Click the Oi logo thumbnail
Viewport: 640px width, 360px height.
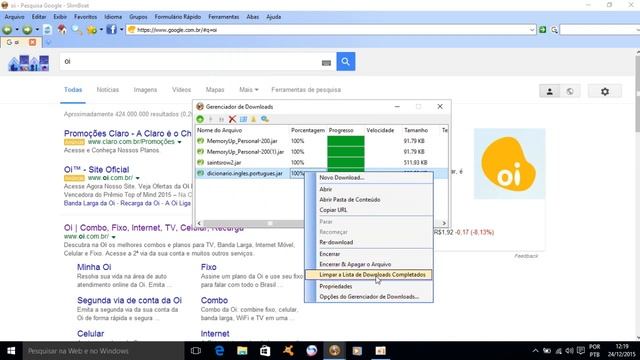pyautogui.click(x=509, y=164)
